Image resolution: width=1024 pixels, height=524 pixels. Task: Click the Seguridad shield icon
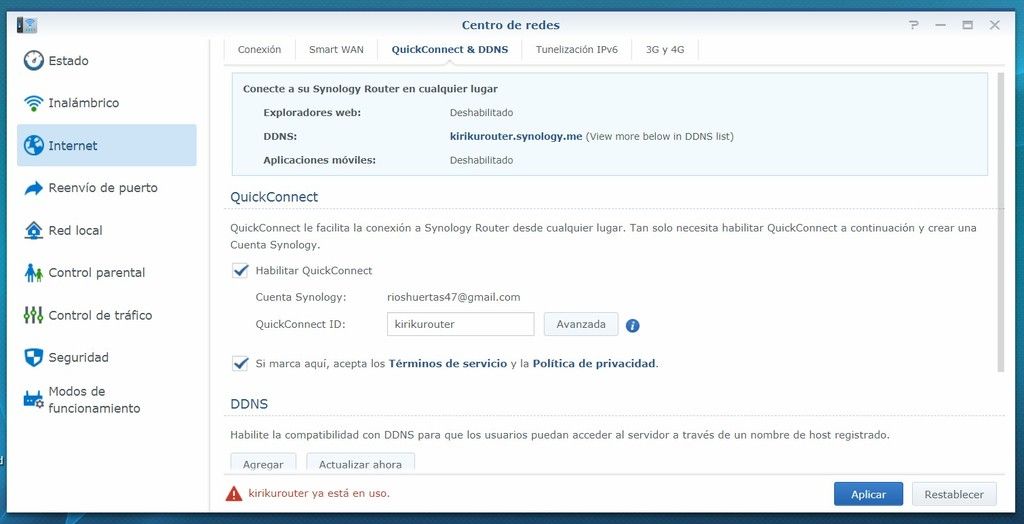coord(33,357)
